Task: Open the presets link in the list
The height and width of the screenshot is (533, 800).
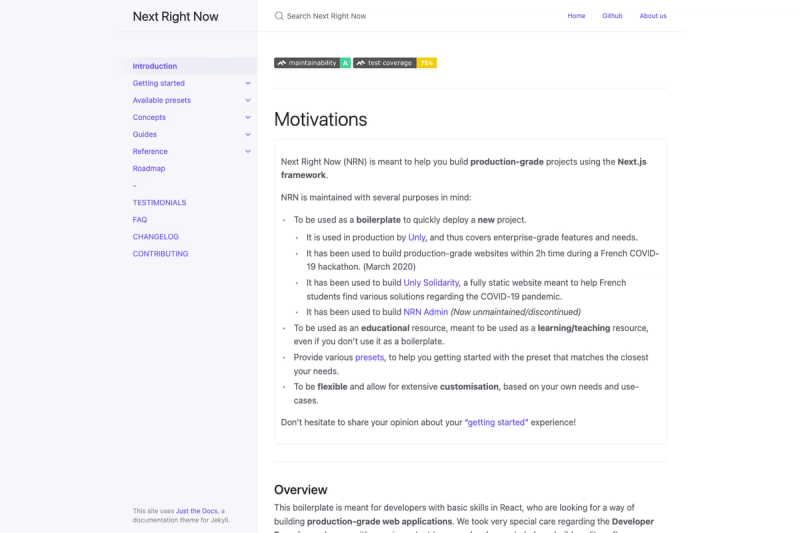Action: coord(369,357)
